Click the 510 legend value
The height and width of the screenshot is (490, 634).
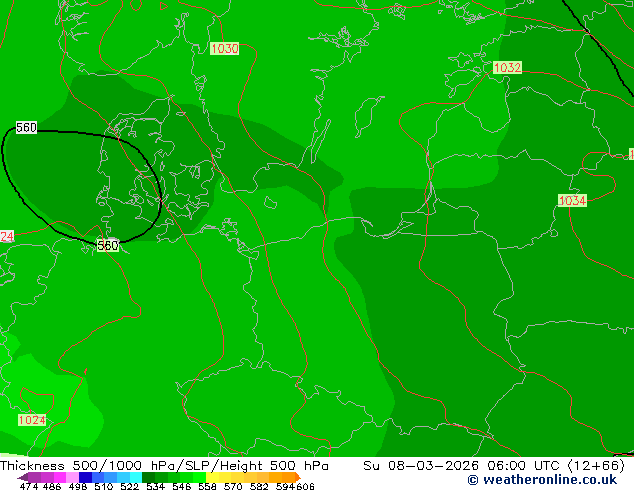(104, 486)
